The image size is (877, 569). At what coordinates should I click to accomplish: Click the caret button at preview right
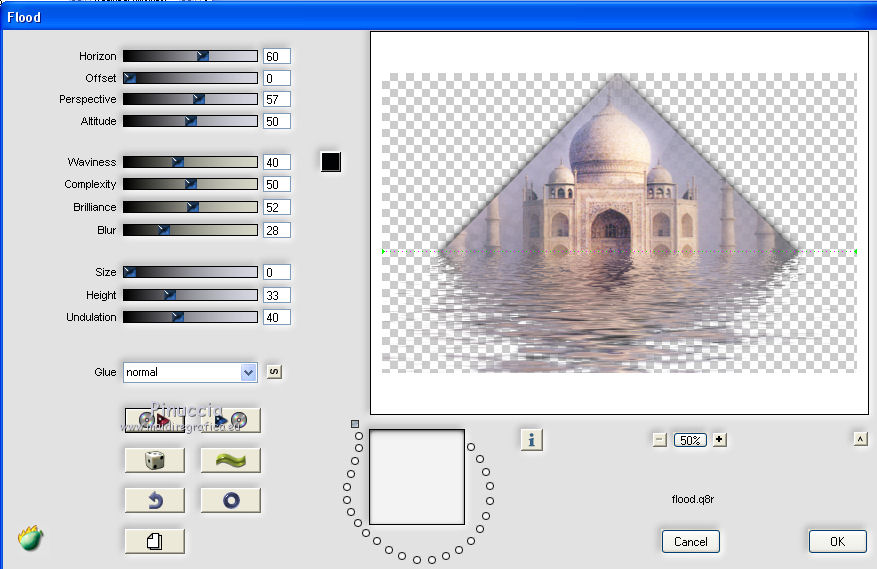point(860,439)
